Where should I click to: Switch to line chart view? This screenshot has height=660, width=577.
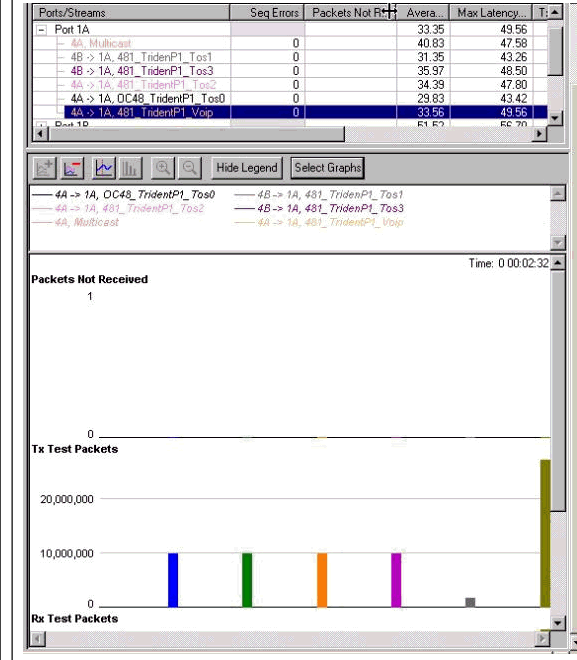104,168
